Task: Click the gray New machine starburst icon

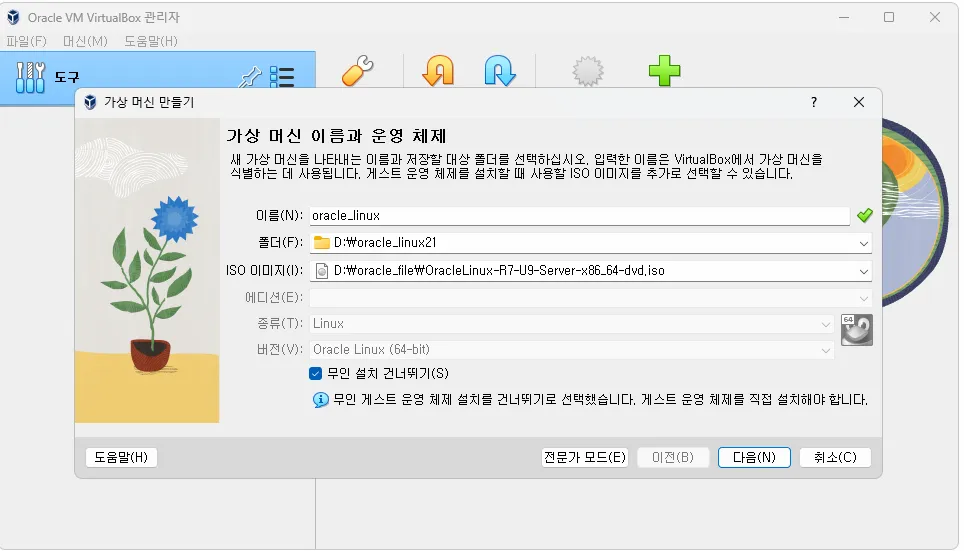Action: [588, 71]
